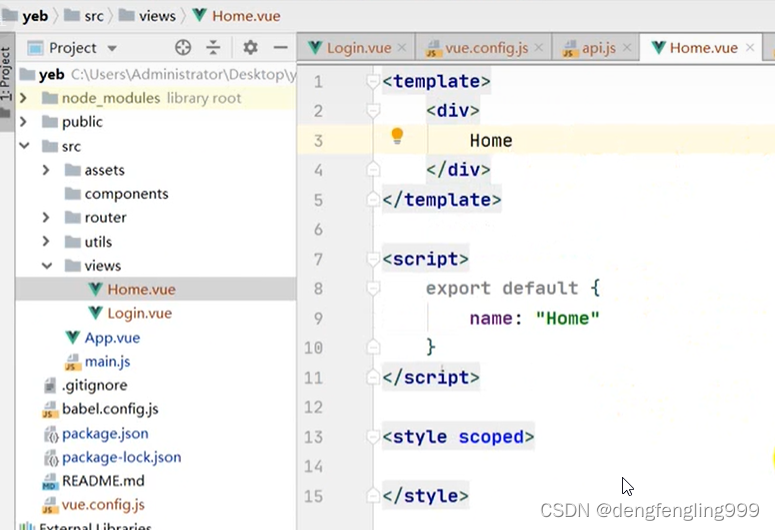Open README.md from project tree
The width and height of the screenshot is (775, 530).
[103, 481]
